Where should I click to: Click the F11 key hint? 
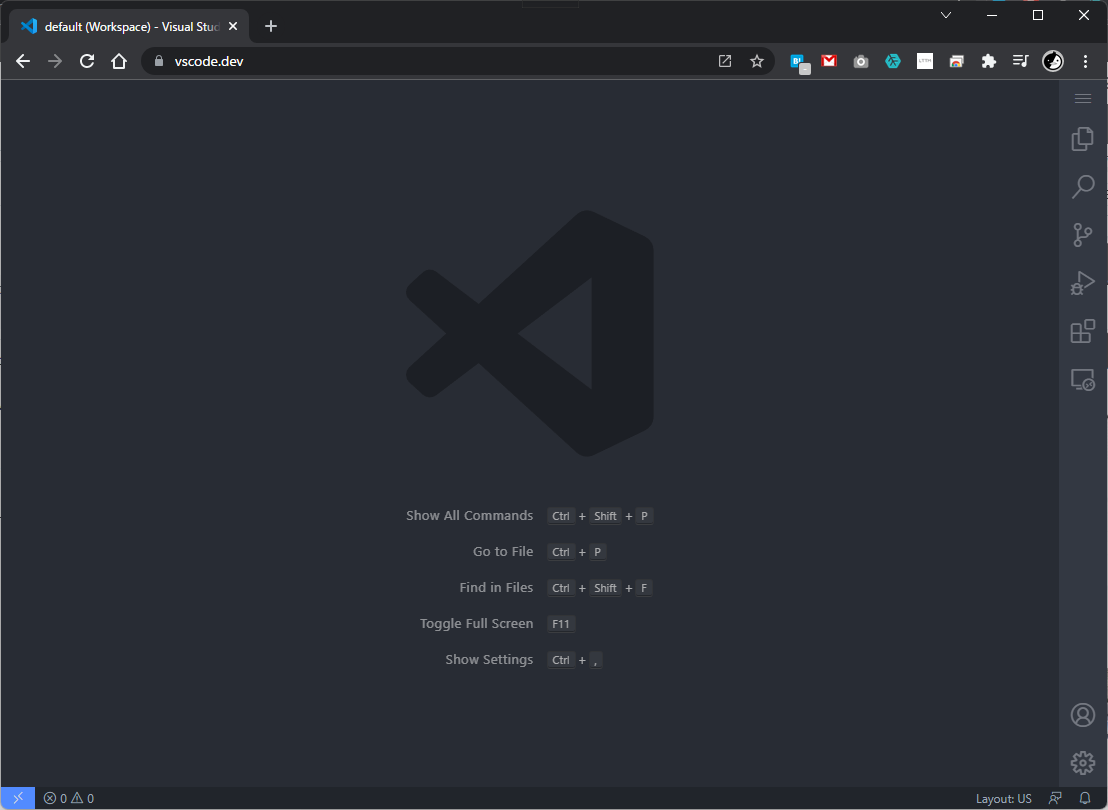[x=561, y=623]
